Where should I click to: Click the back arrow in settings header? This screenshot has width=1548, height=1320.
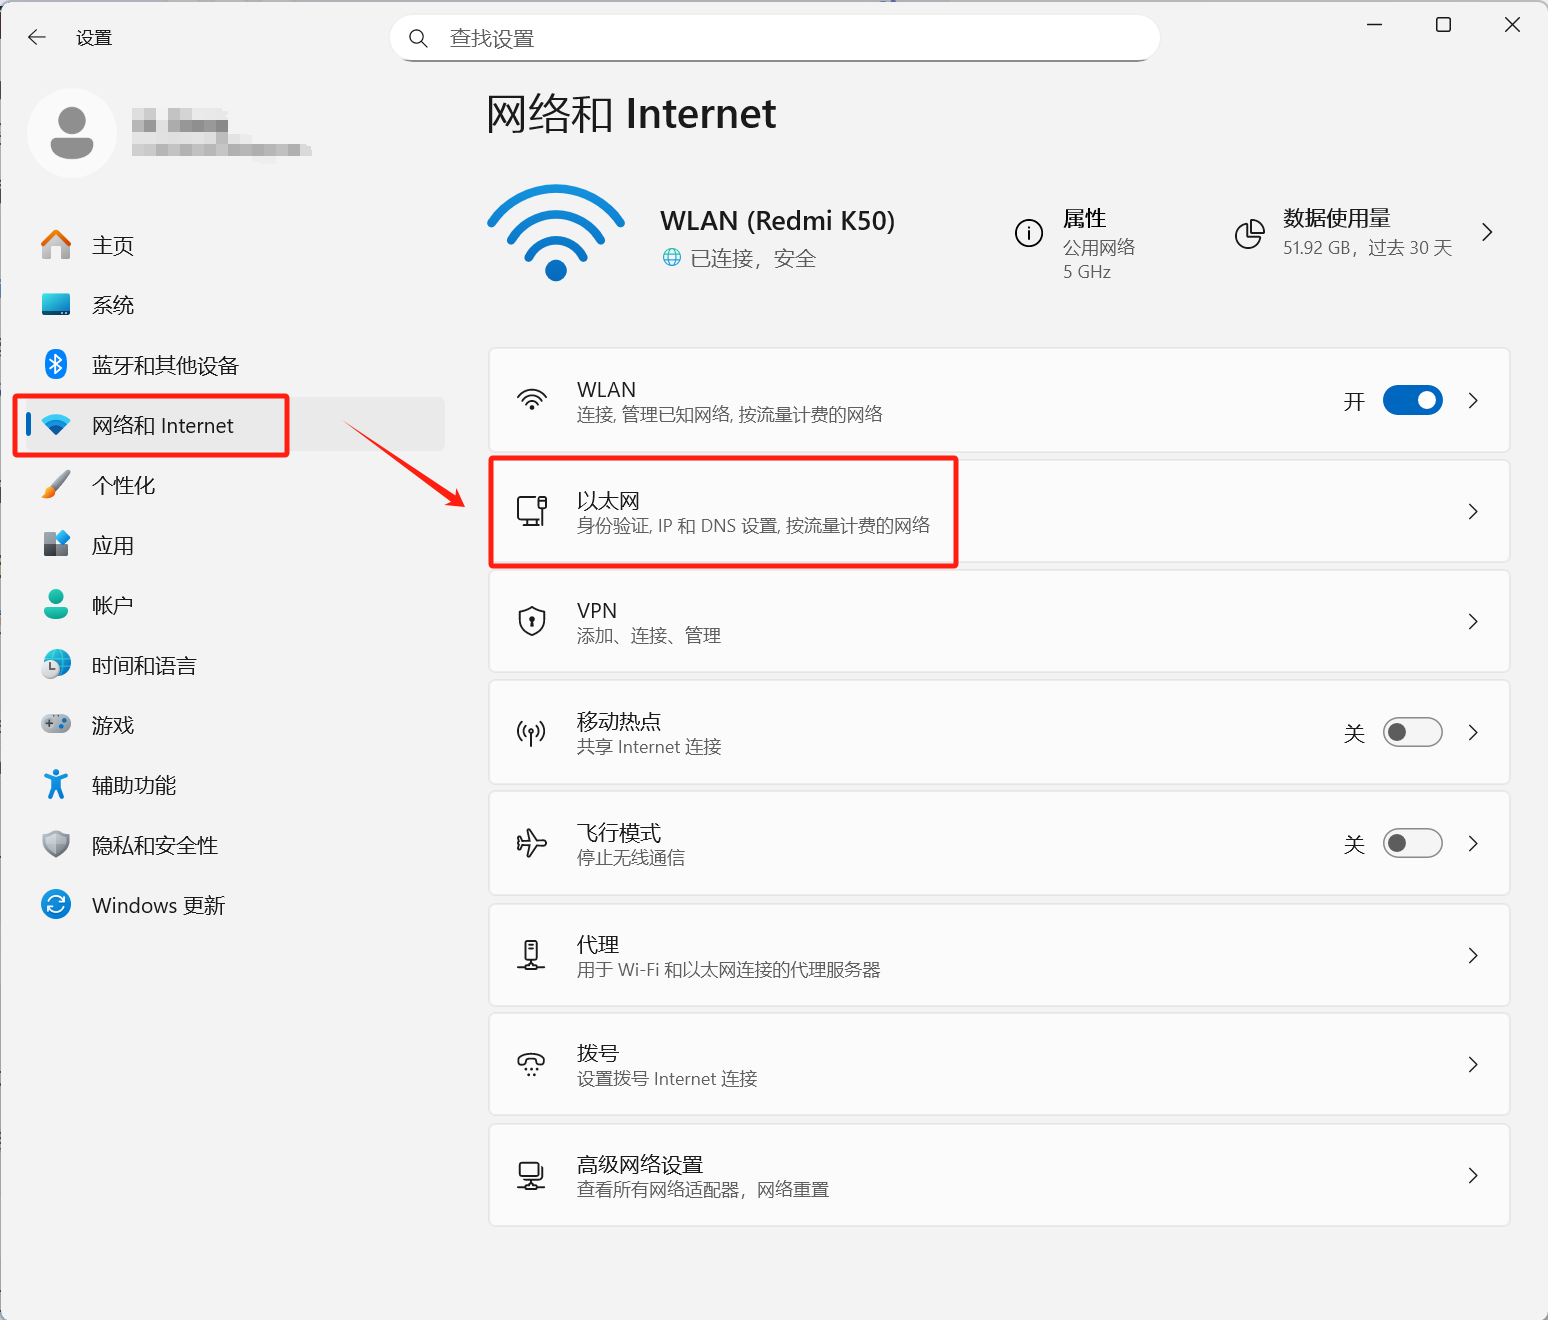pyautogui.click(x=37, y=38)
